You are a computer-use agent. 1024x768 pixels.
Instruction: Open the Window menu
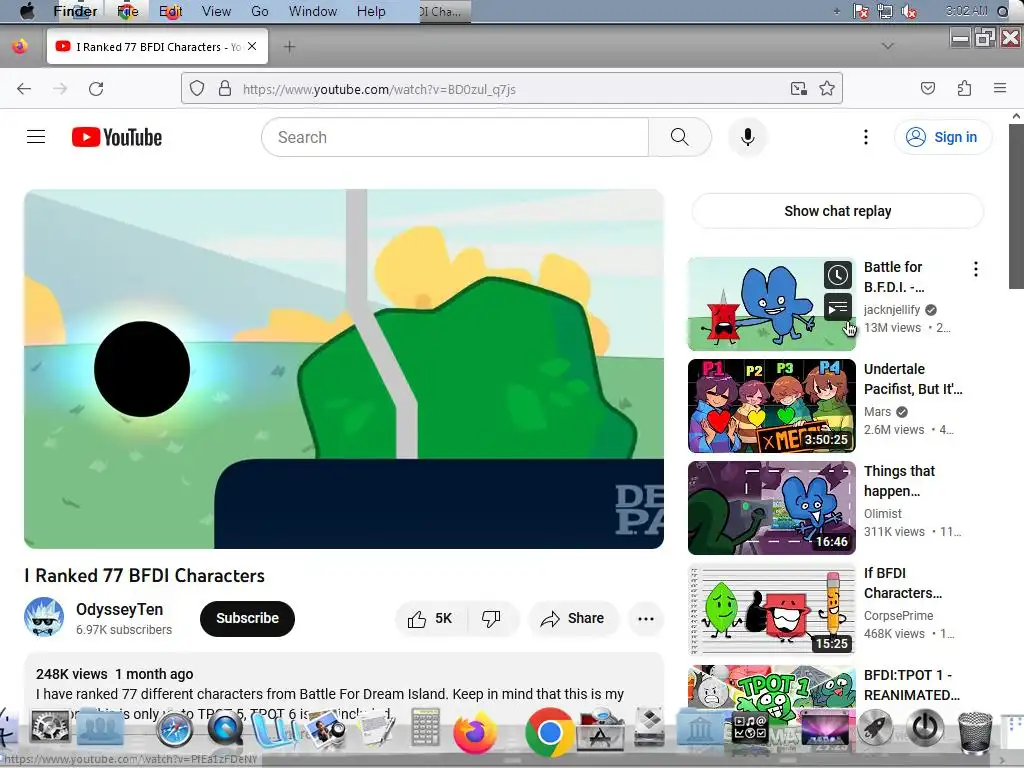click(x=313, y=11)
